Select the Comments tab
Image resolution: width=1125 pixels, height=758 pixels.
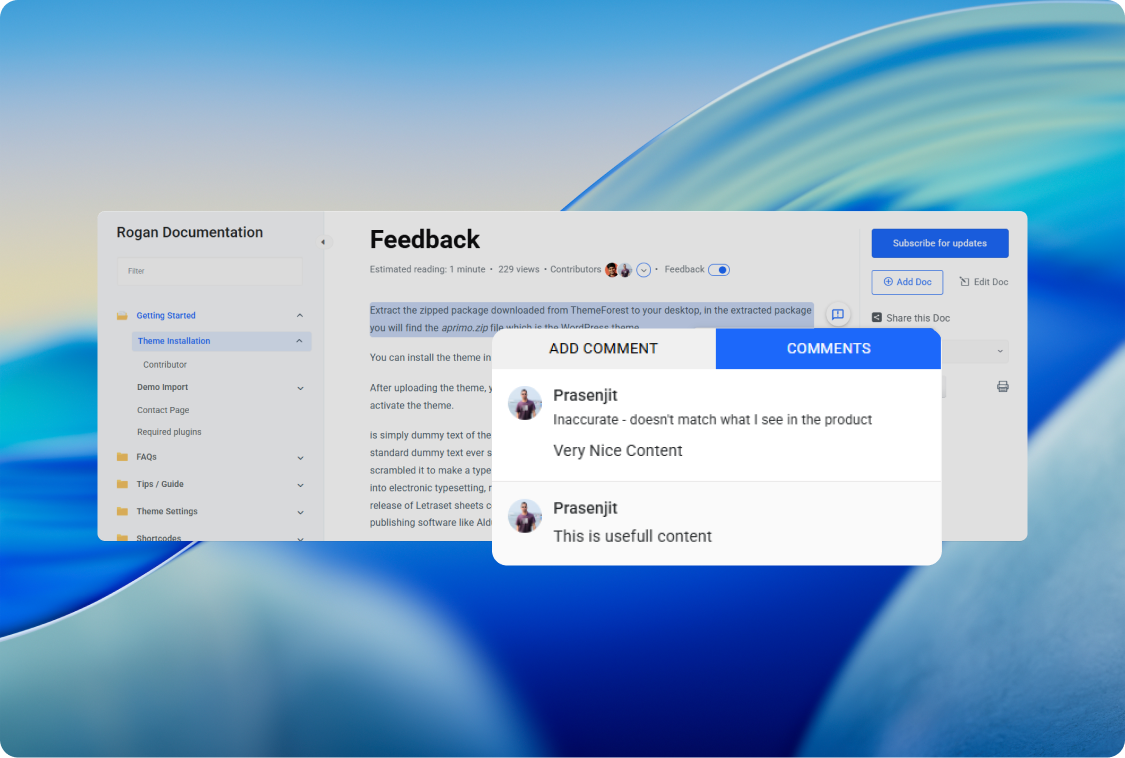point(828,349)
